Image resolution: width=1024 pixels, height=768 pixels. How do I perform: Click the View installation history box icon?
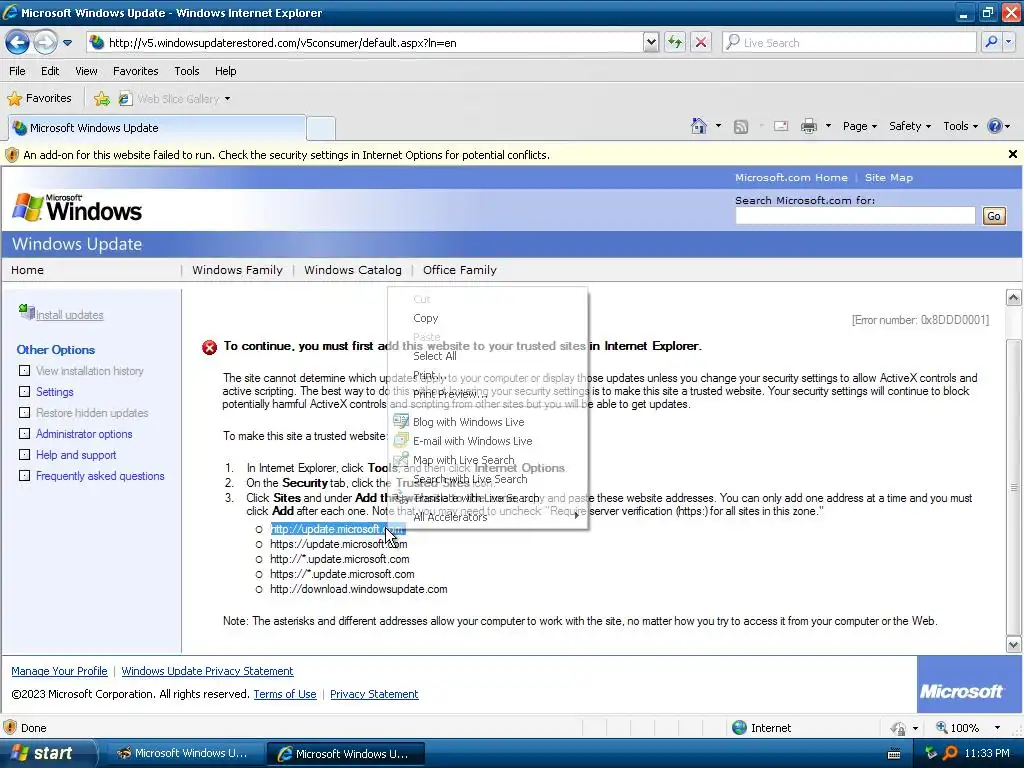(24, 371)
